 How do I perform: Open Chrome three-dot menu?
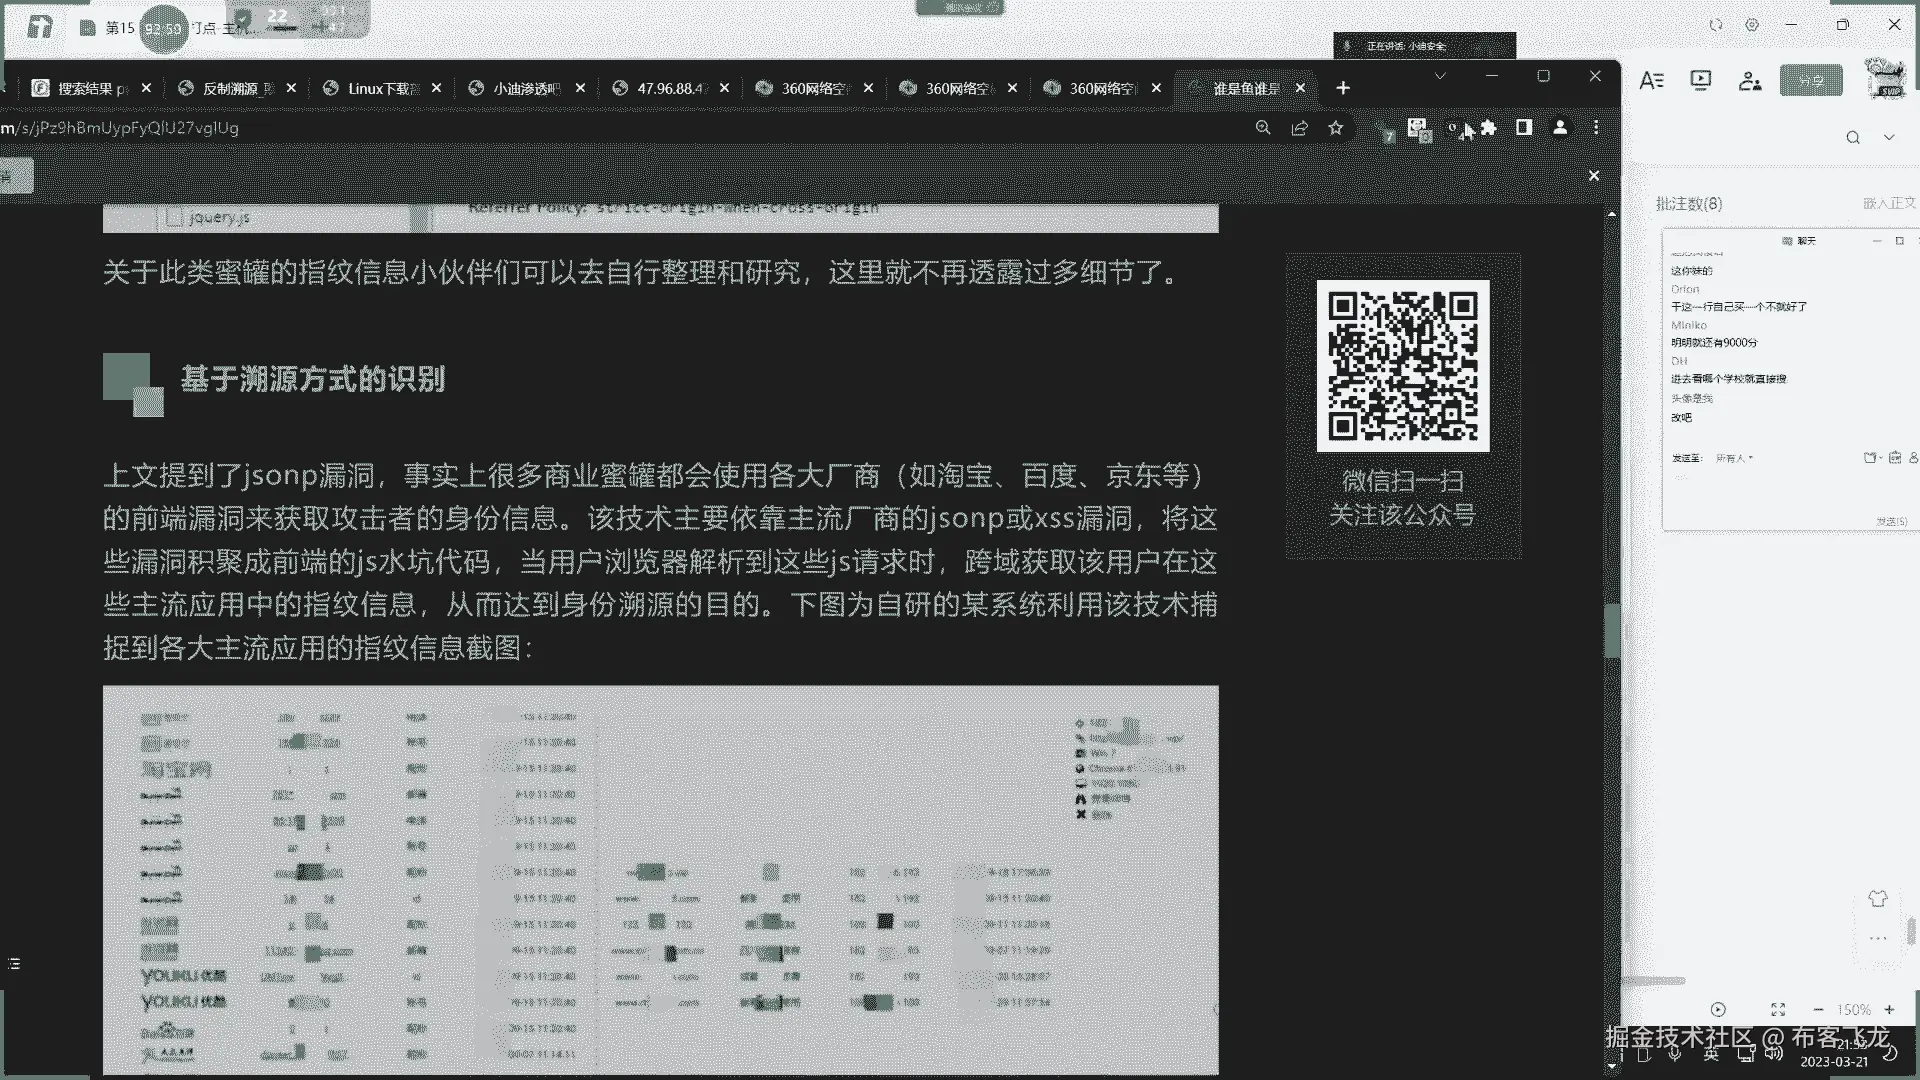1596,128
